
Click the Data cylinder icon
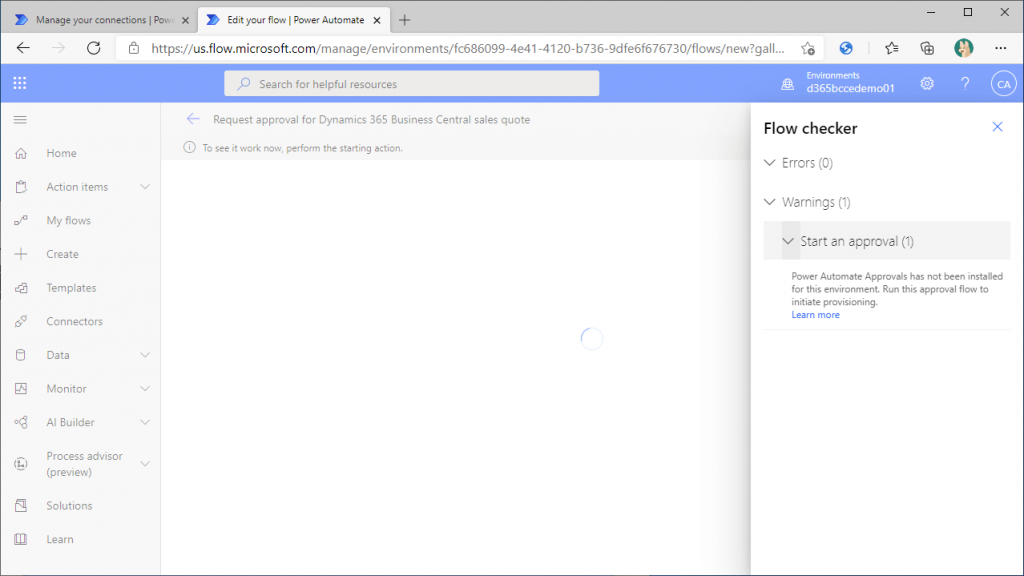pyautogui.click(x=21, y=355)
